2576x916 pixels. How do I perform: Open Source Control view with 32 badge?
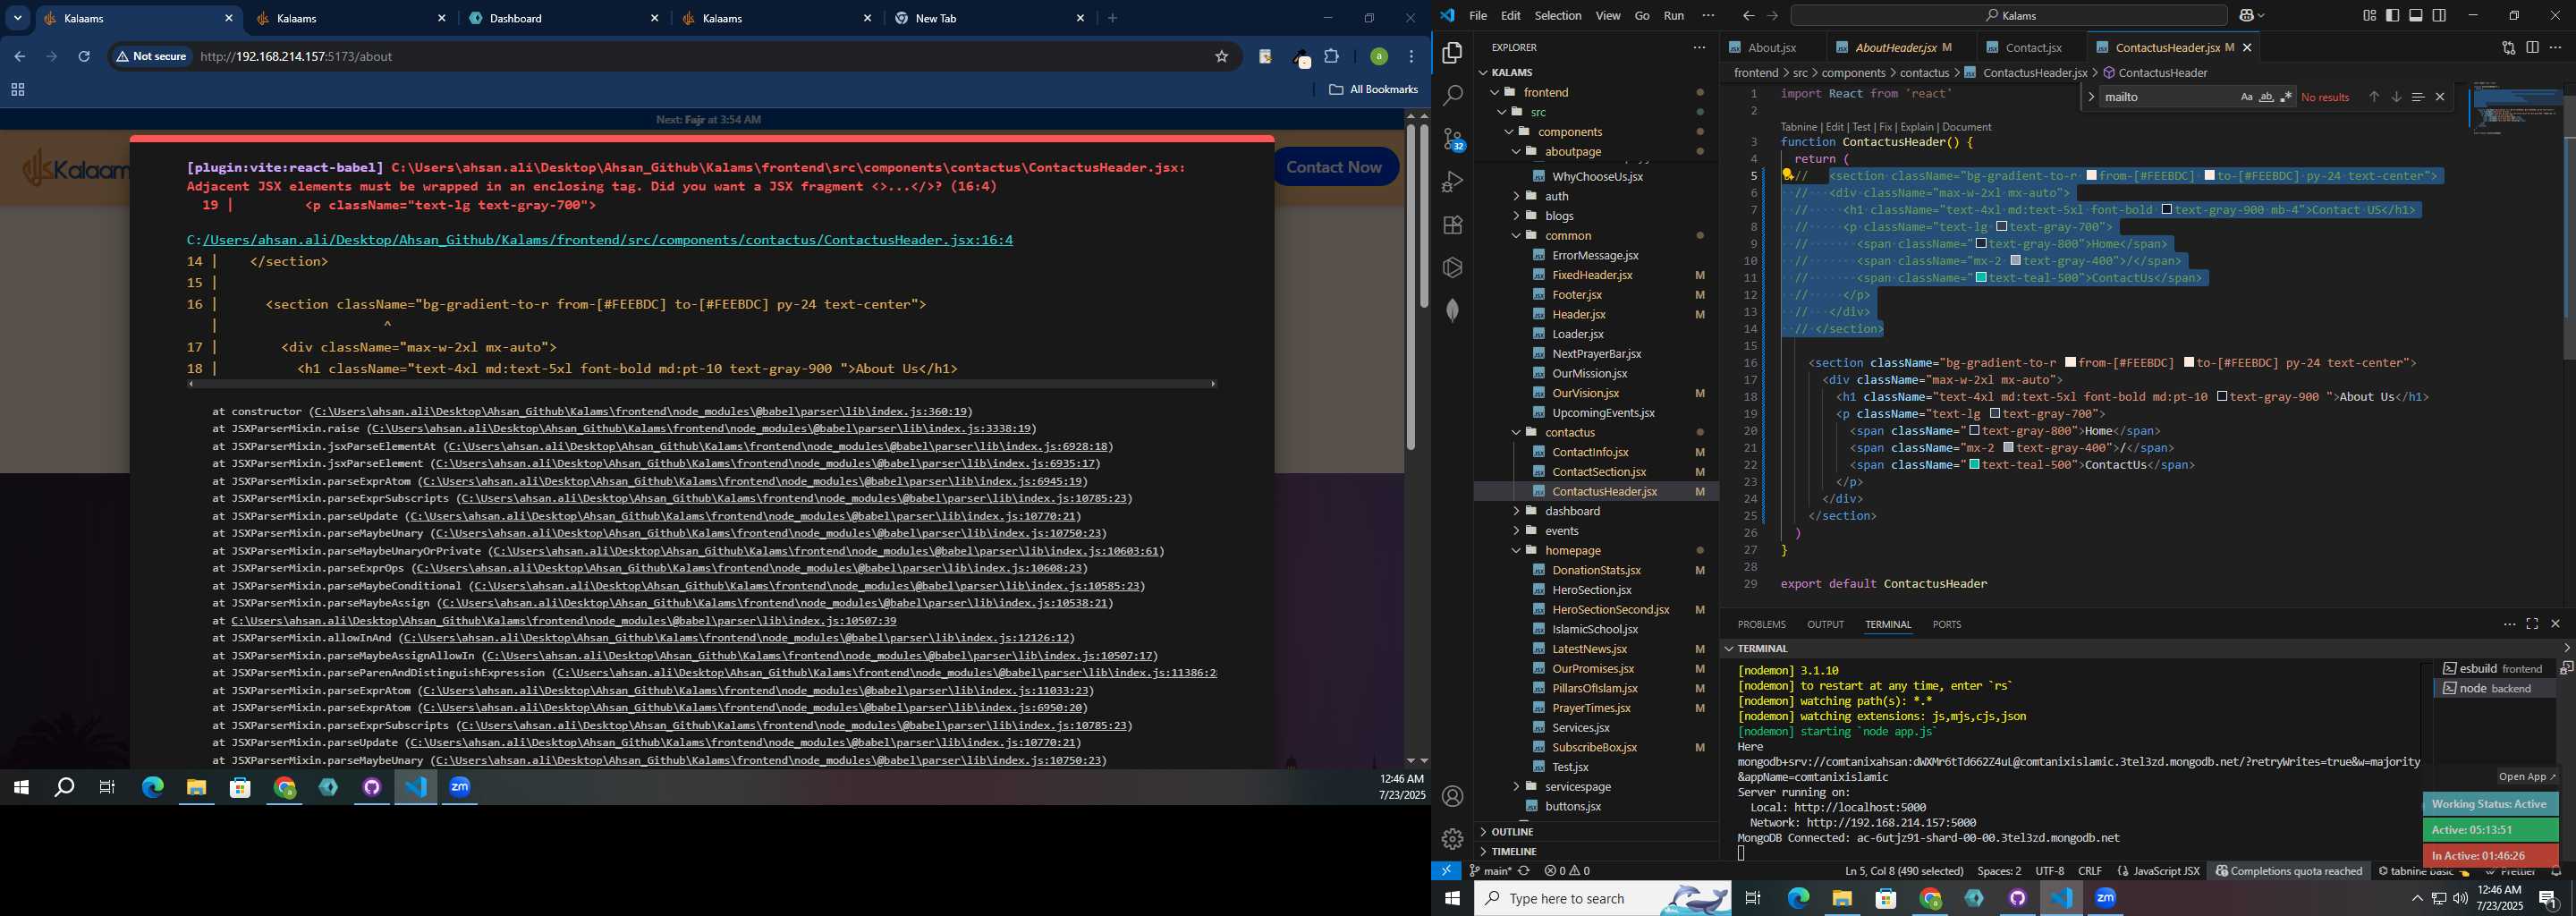click(x=1453, y=139)
